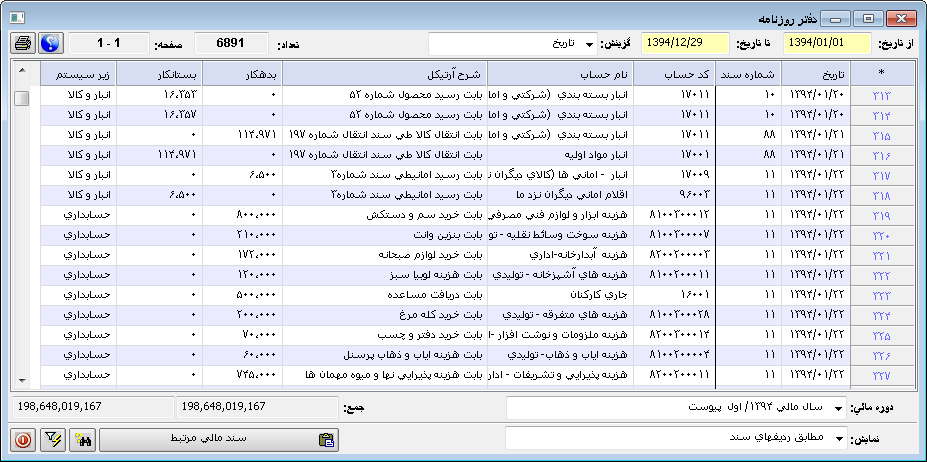The width and height of the screenshot is (927, 462).
Task: Click the red power exit icon
Action: (x=23, y=441)
